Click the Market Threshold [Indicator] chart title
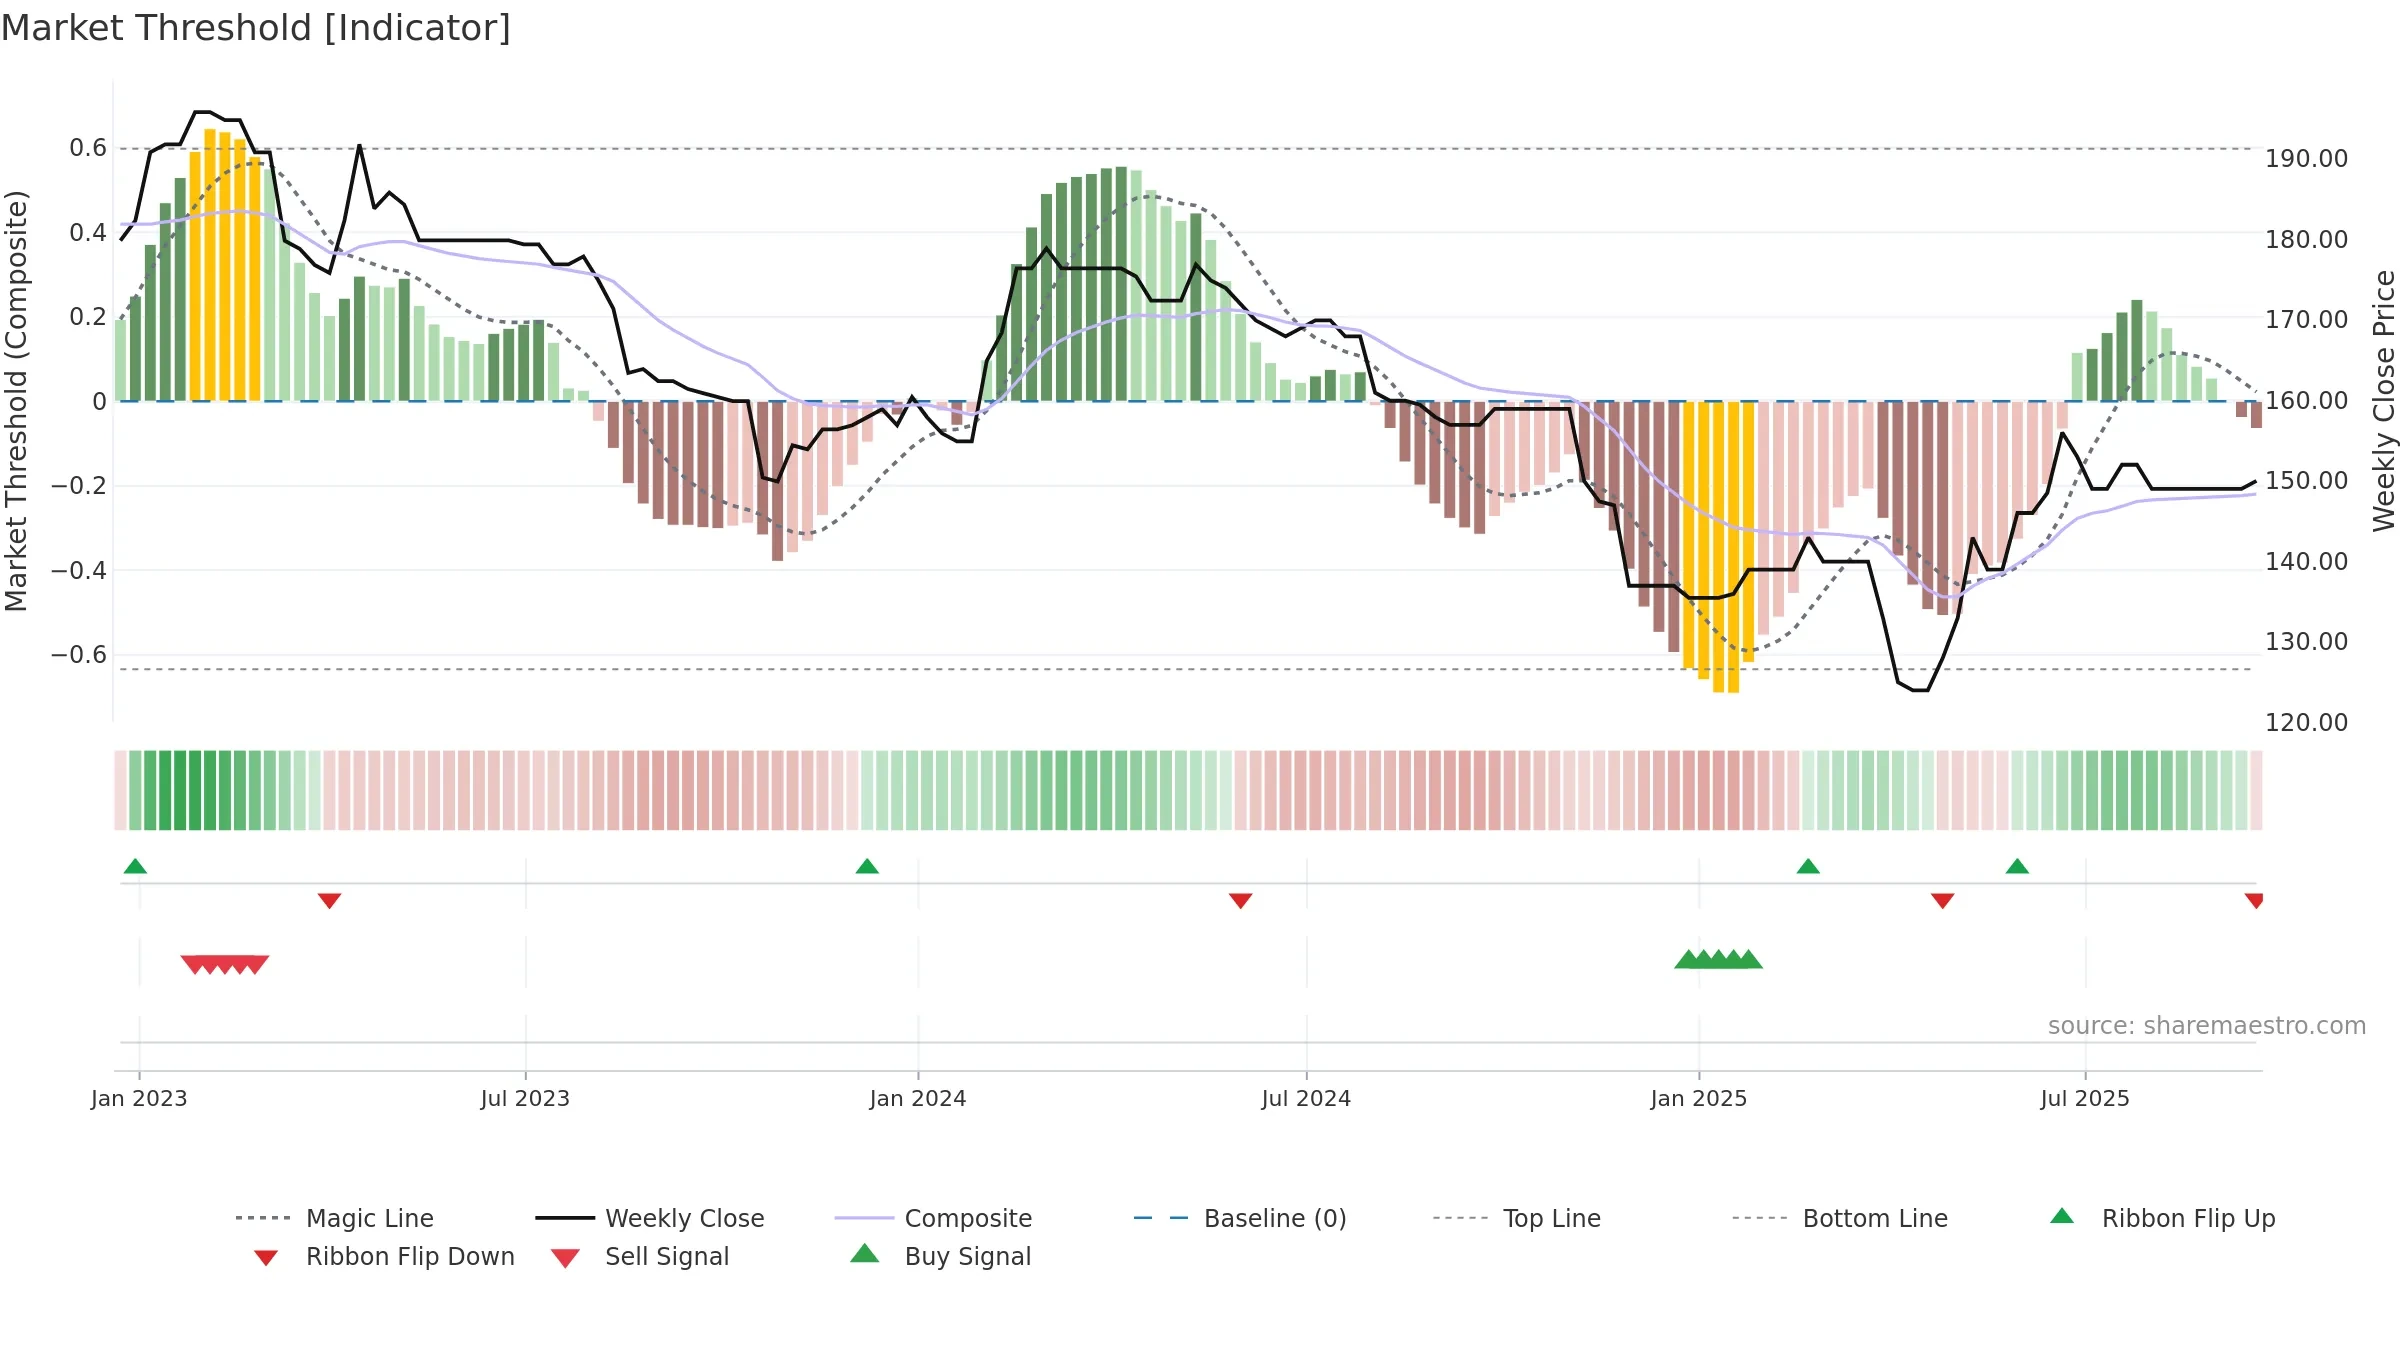Image resolution: width=2400 pixels, height=1350 pixels. point(256,28)
